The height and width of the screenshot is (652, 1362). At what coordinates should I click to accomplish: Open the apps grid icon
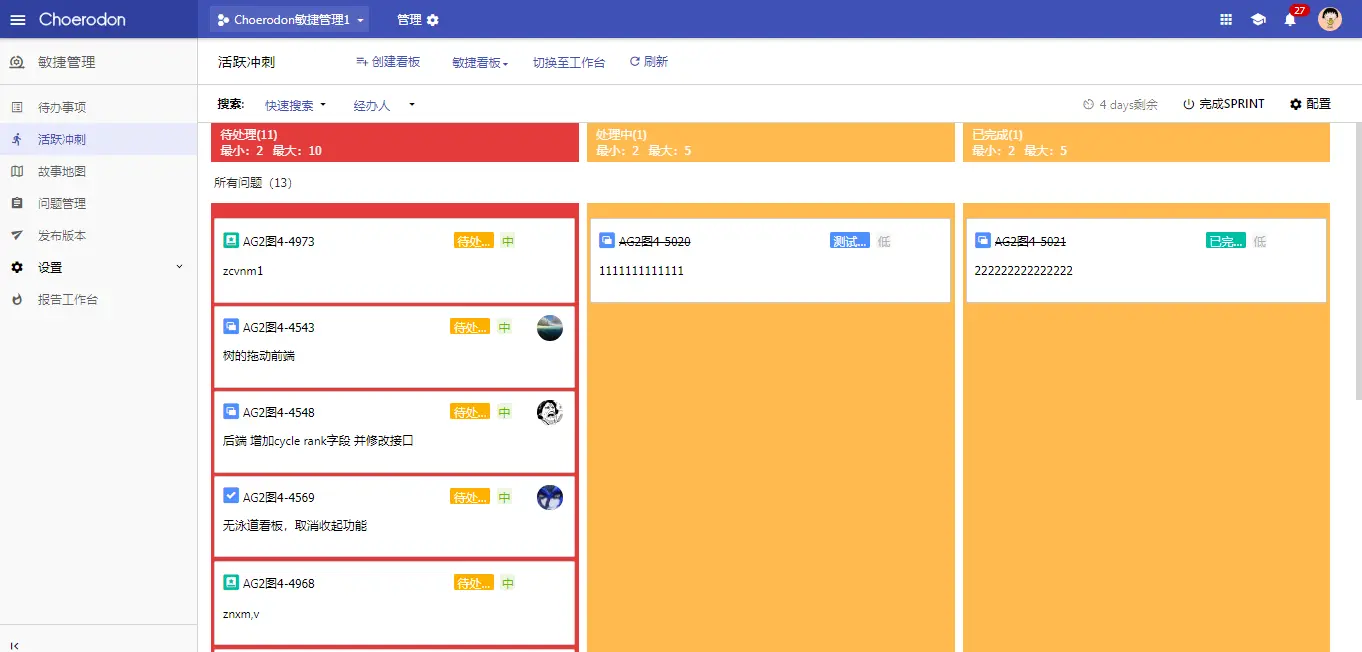[1227, 20]
